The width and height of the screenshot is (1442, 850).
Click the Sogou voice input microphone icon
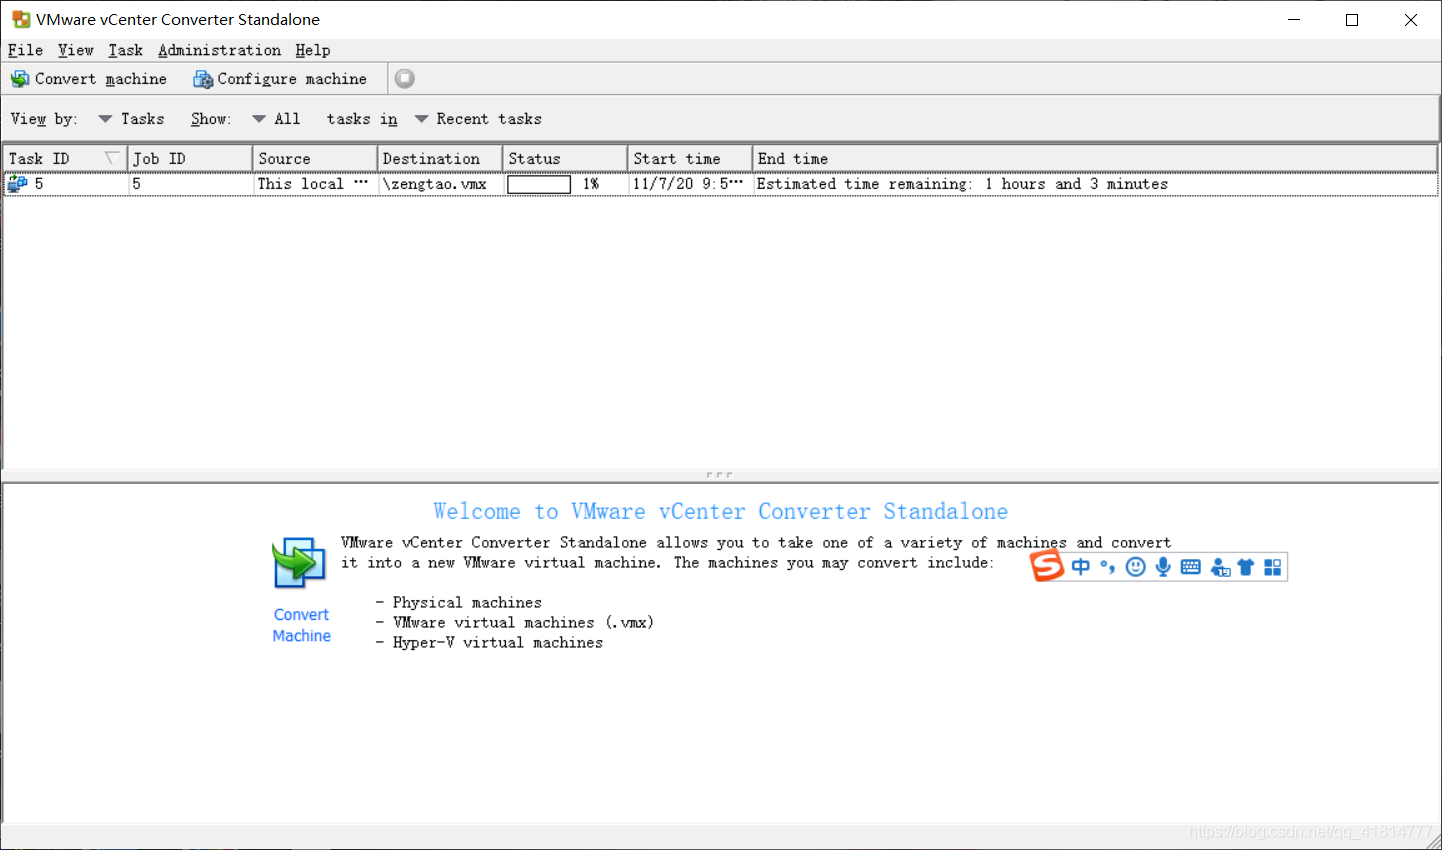click(x=1163, y=567)
